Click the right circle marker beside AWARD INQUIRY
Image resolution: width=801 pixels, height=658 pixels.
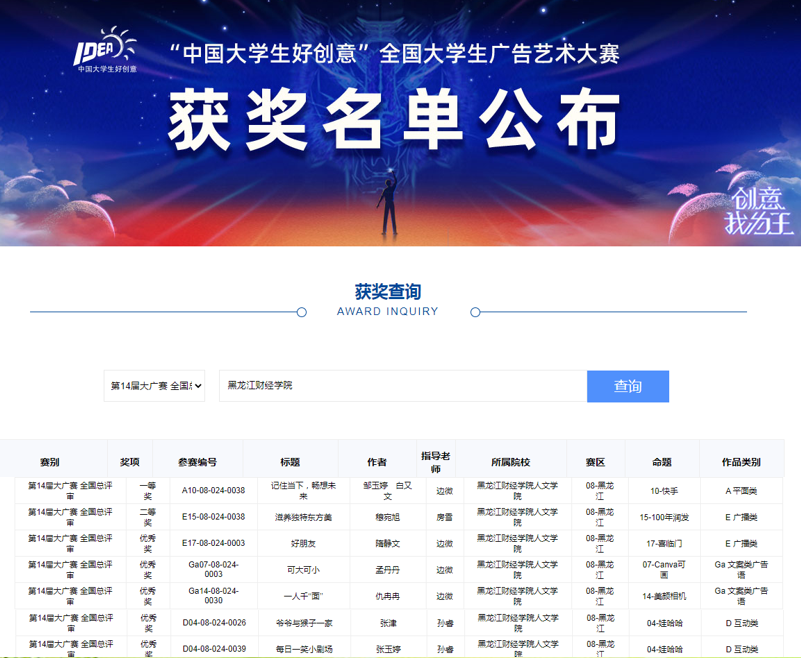click(x=475, y=312)
